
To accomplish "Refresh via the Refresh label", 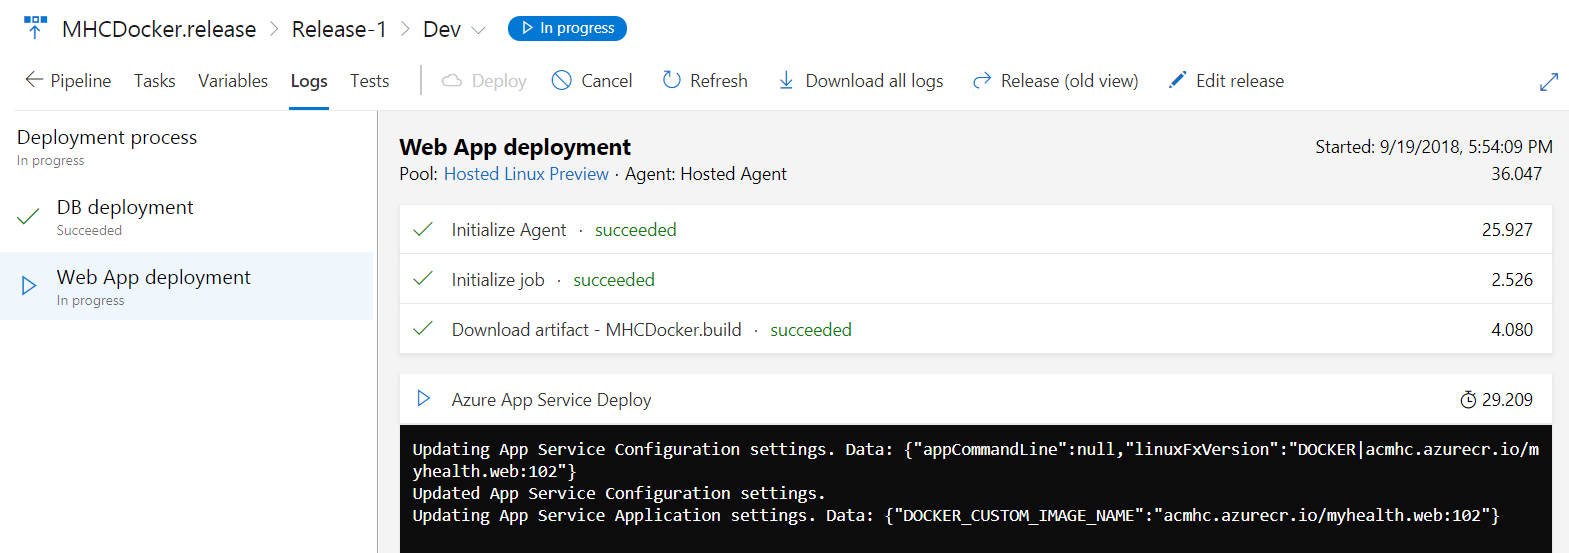I will 719,81.
